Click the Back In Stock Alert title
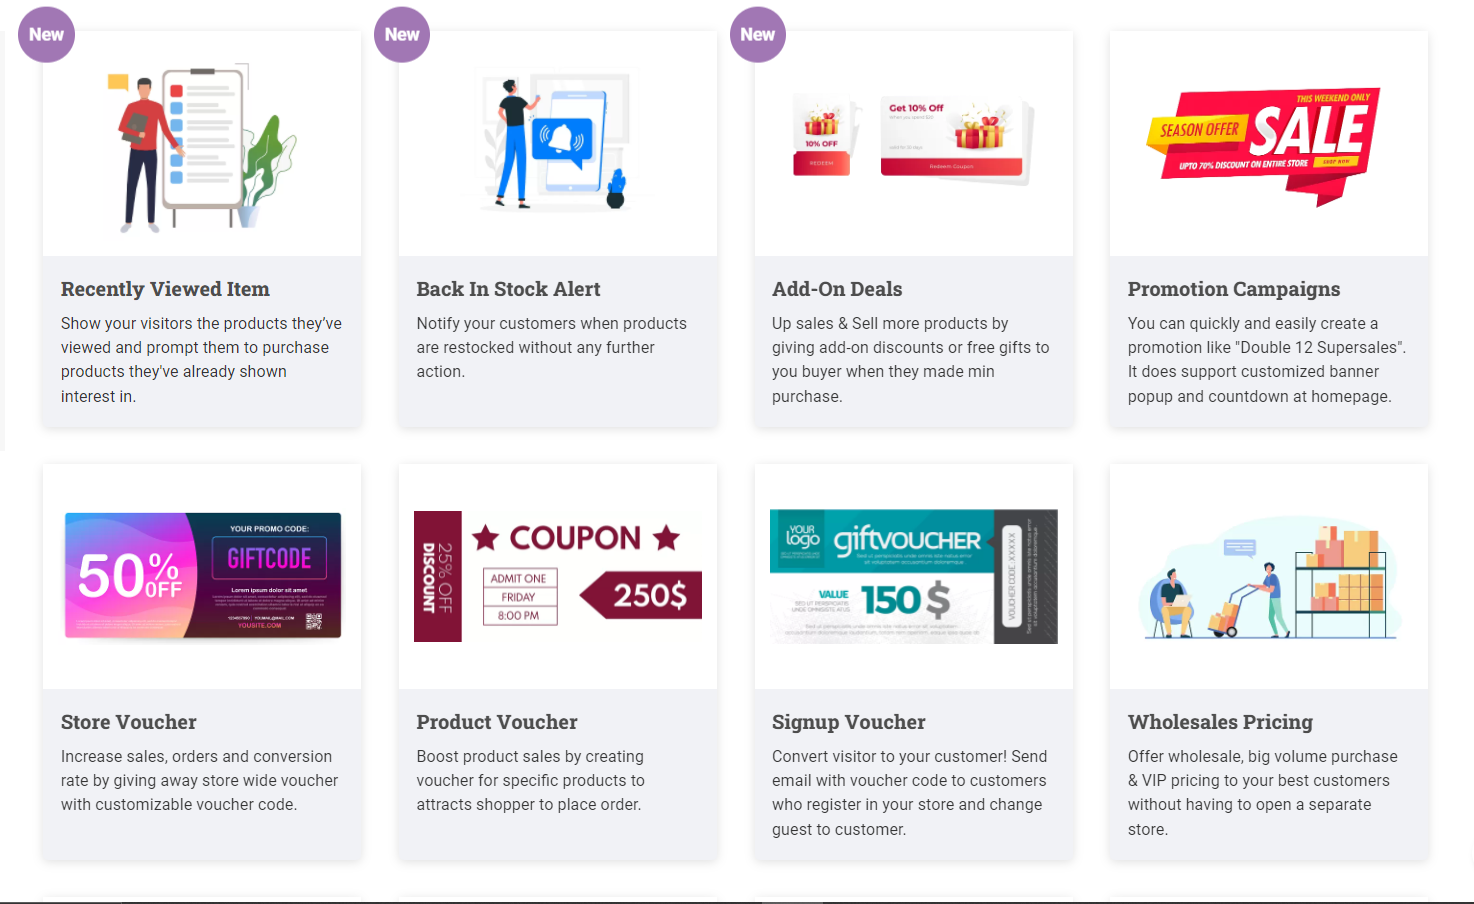 click(508, 289)
